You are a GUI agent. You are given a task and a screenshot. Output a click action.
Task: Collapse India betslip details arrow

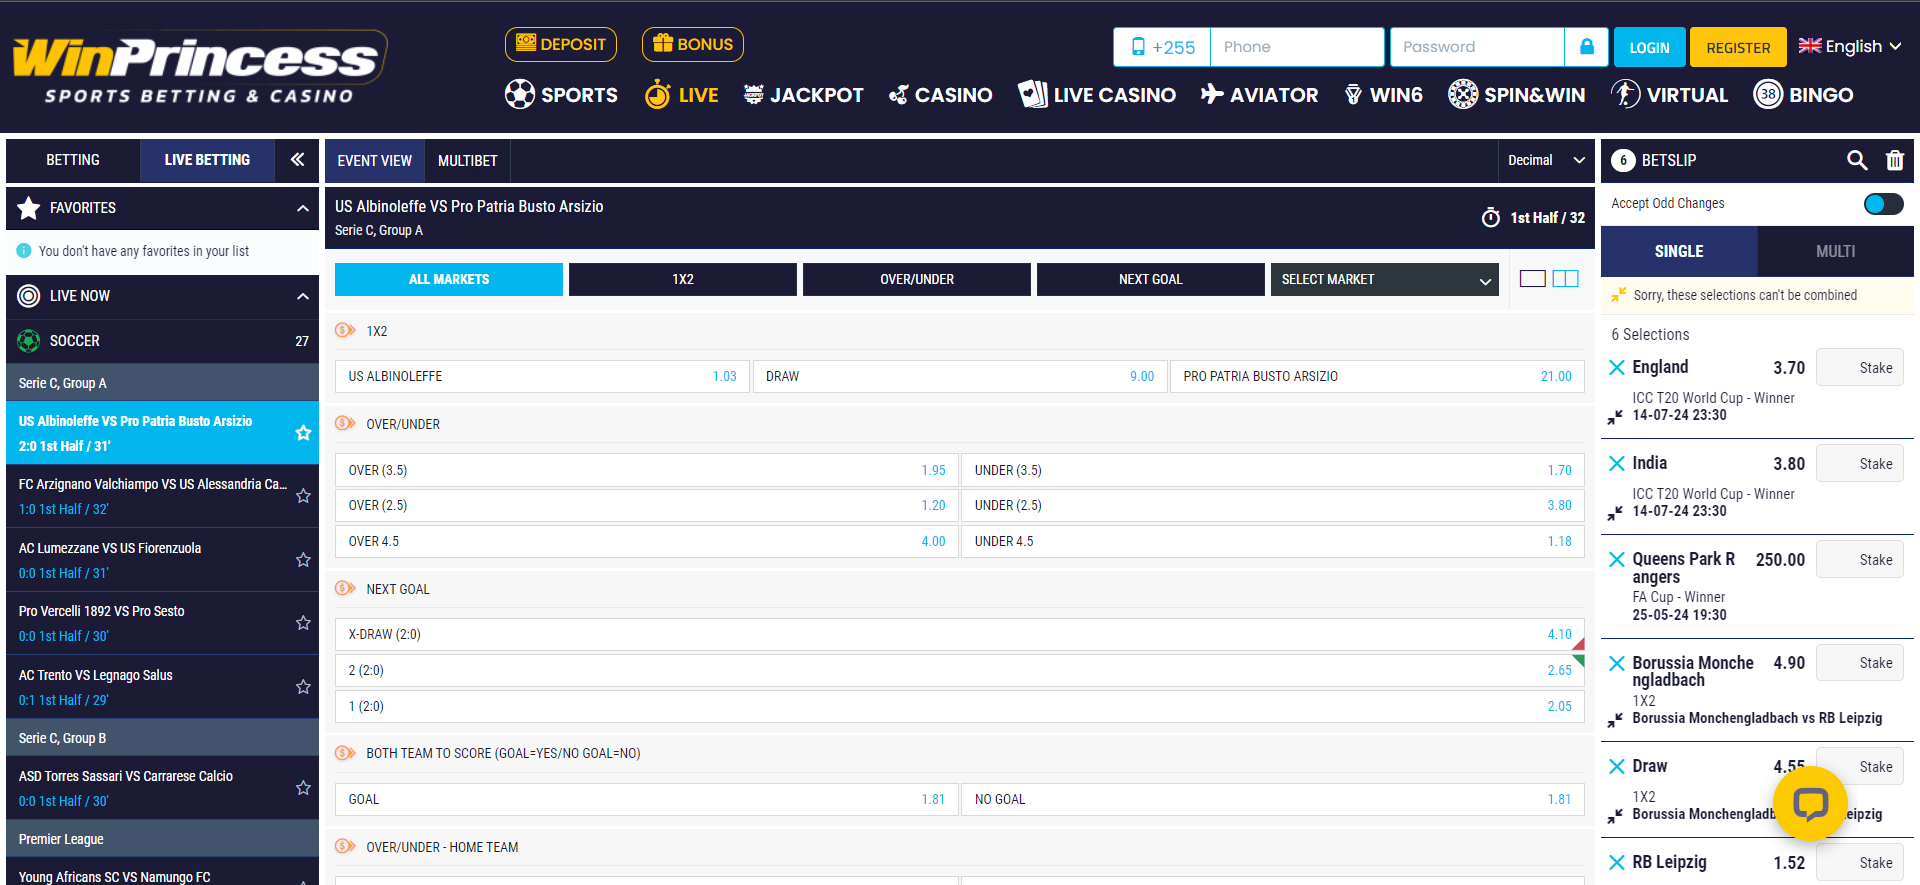[1615, 513]
